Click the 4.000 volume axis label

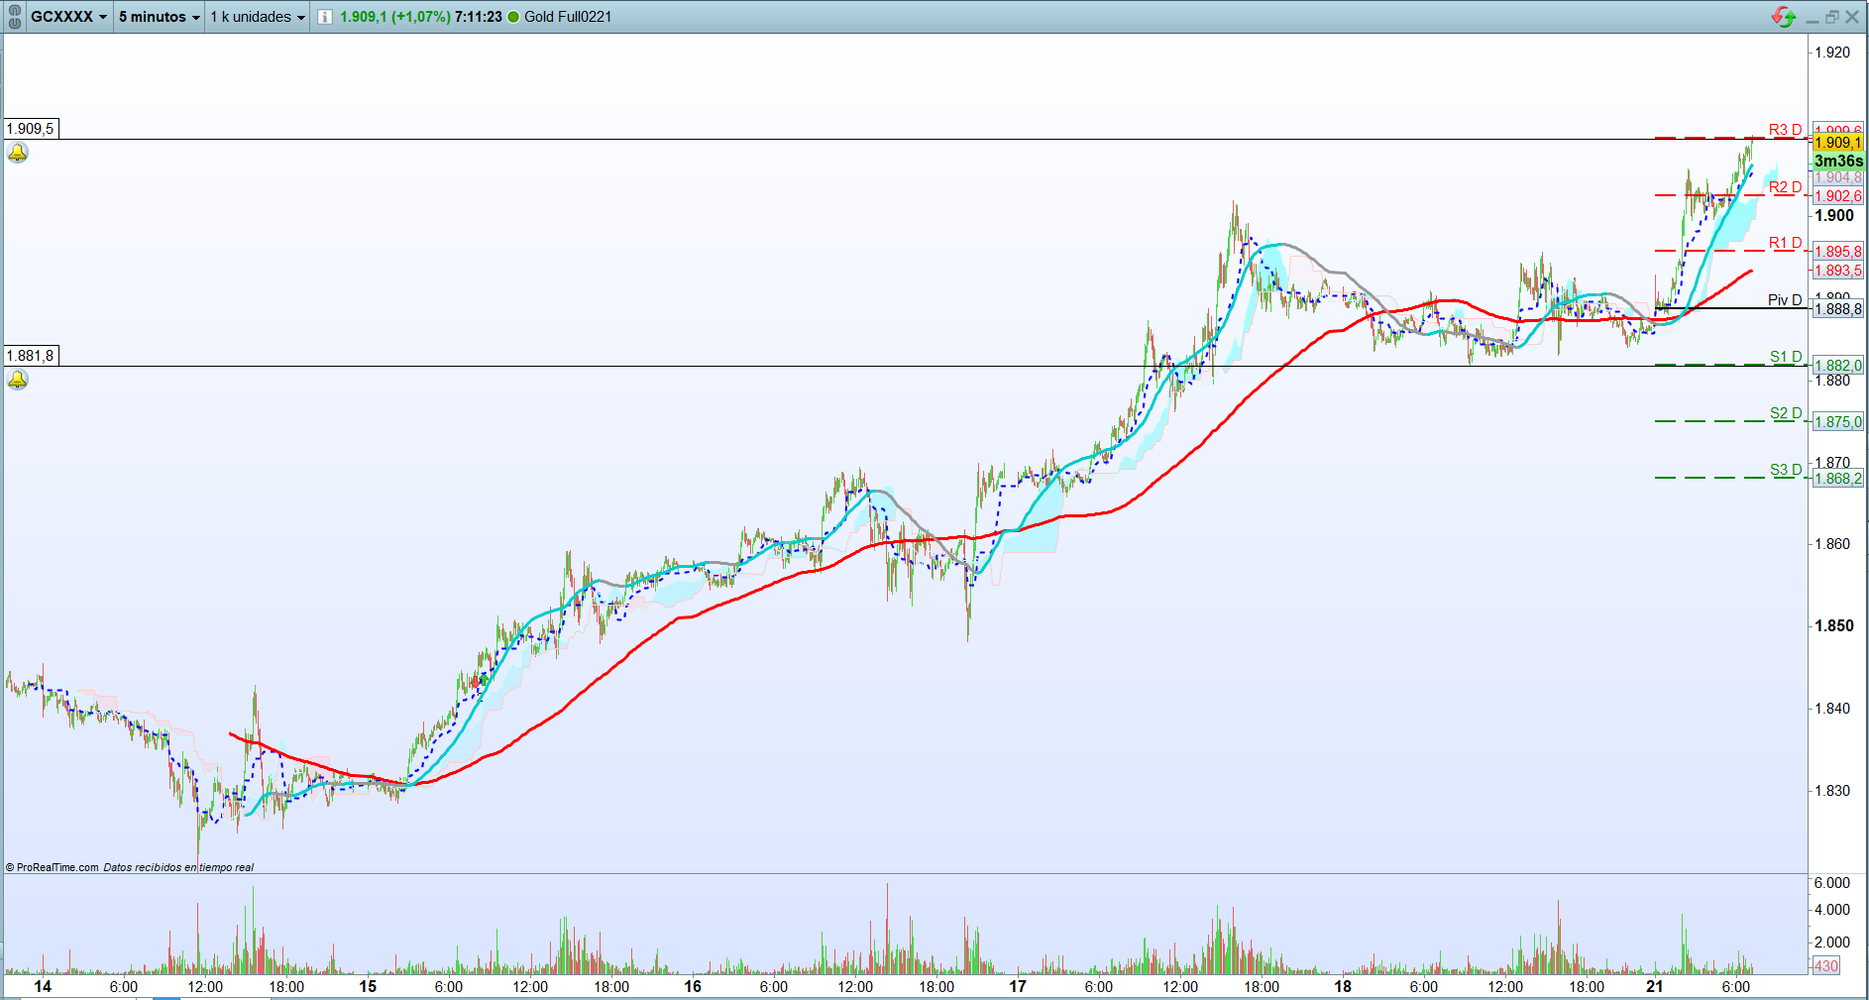(x=1832, y=910)
